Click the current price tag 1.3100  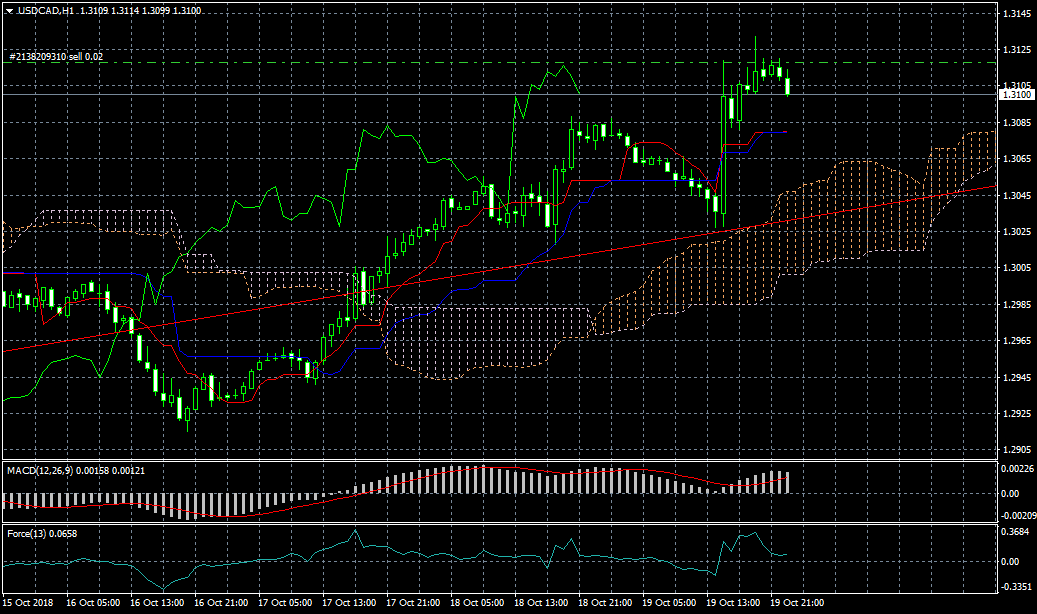tap(1015, 94)
